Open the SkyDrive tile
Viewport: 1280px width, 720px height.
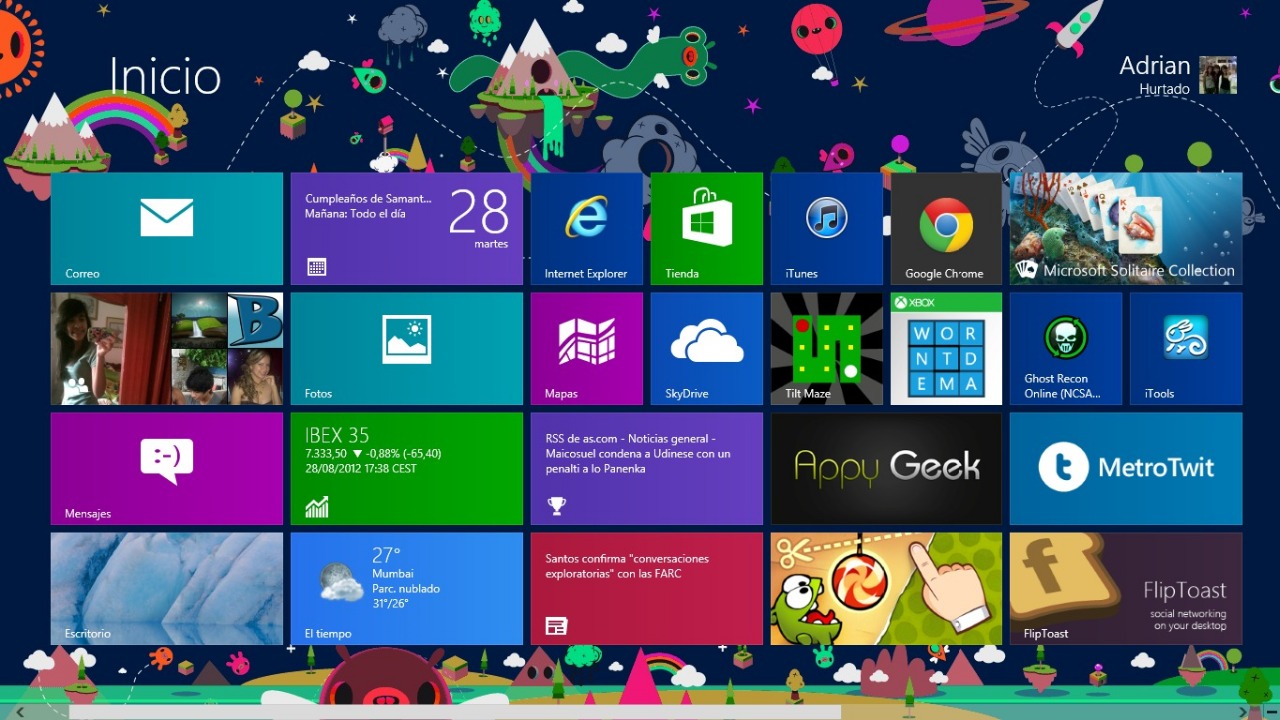tap(707, 349)
